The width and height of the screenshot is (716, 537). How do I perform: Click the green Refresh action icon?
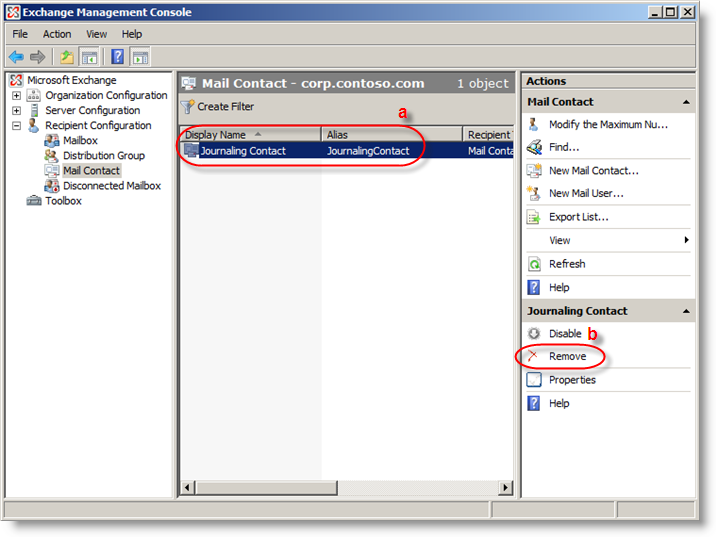coord(534,264)
